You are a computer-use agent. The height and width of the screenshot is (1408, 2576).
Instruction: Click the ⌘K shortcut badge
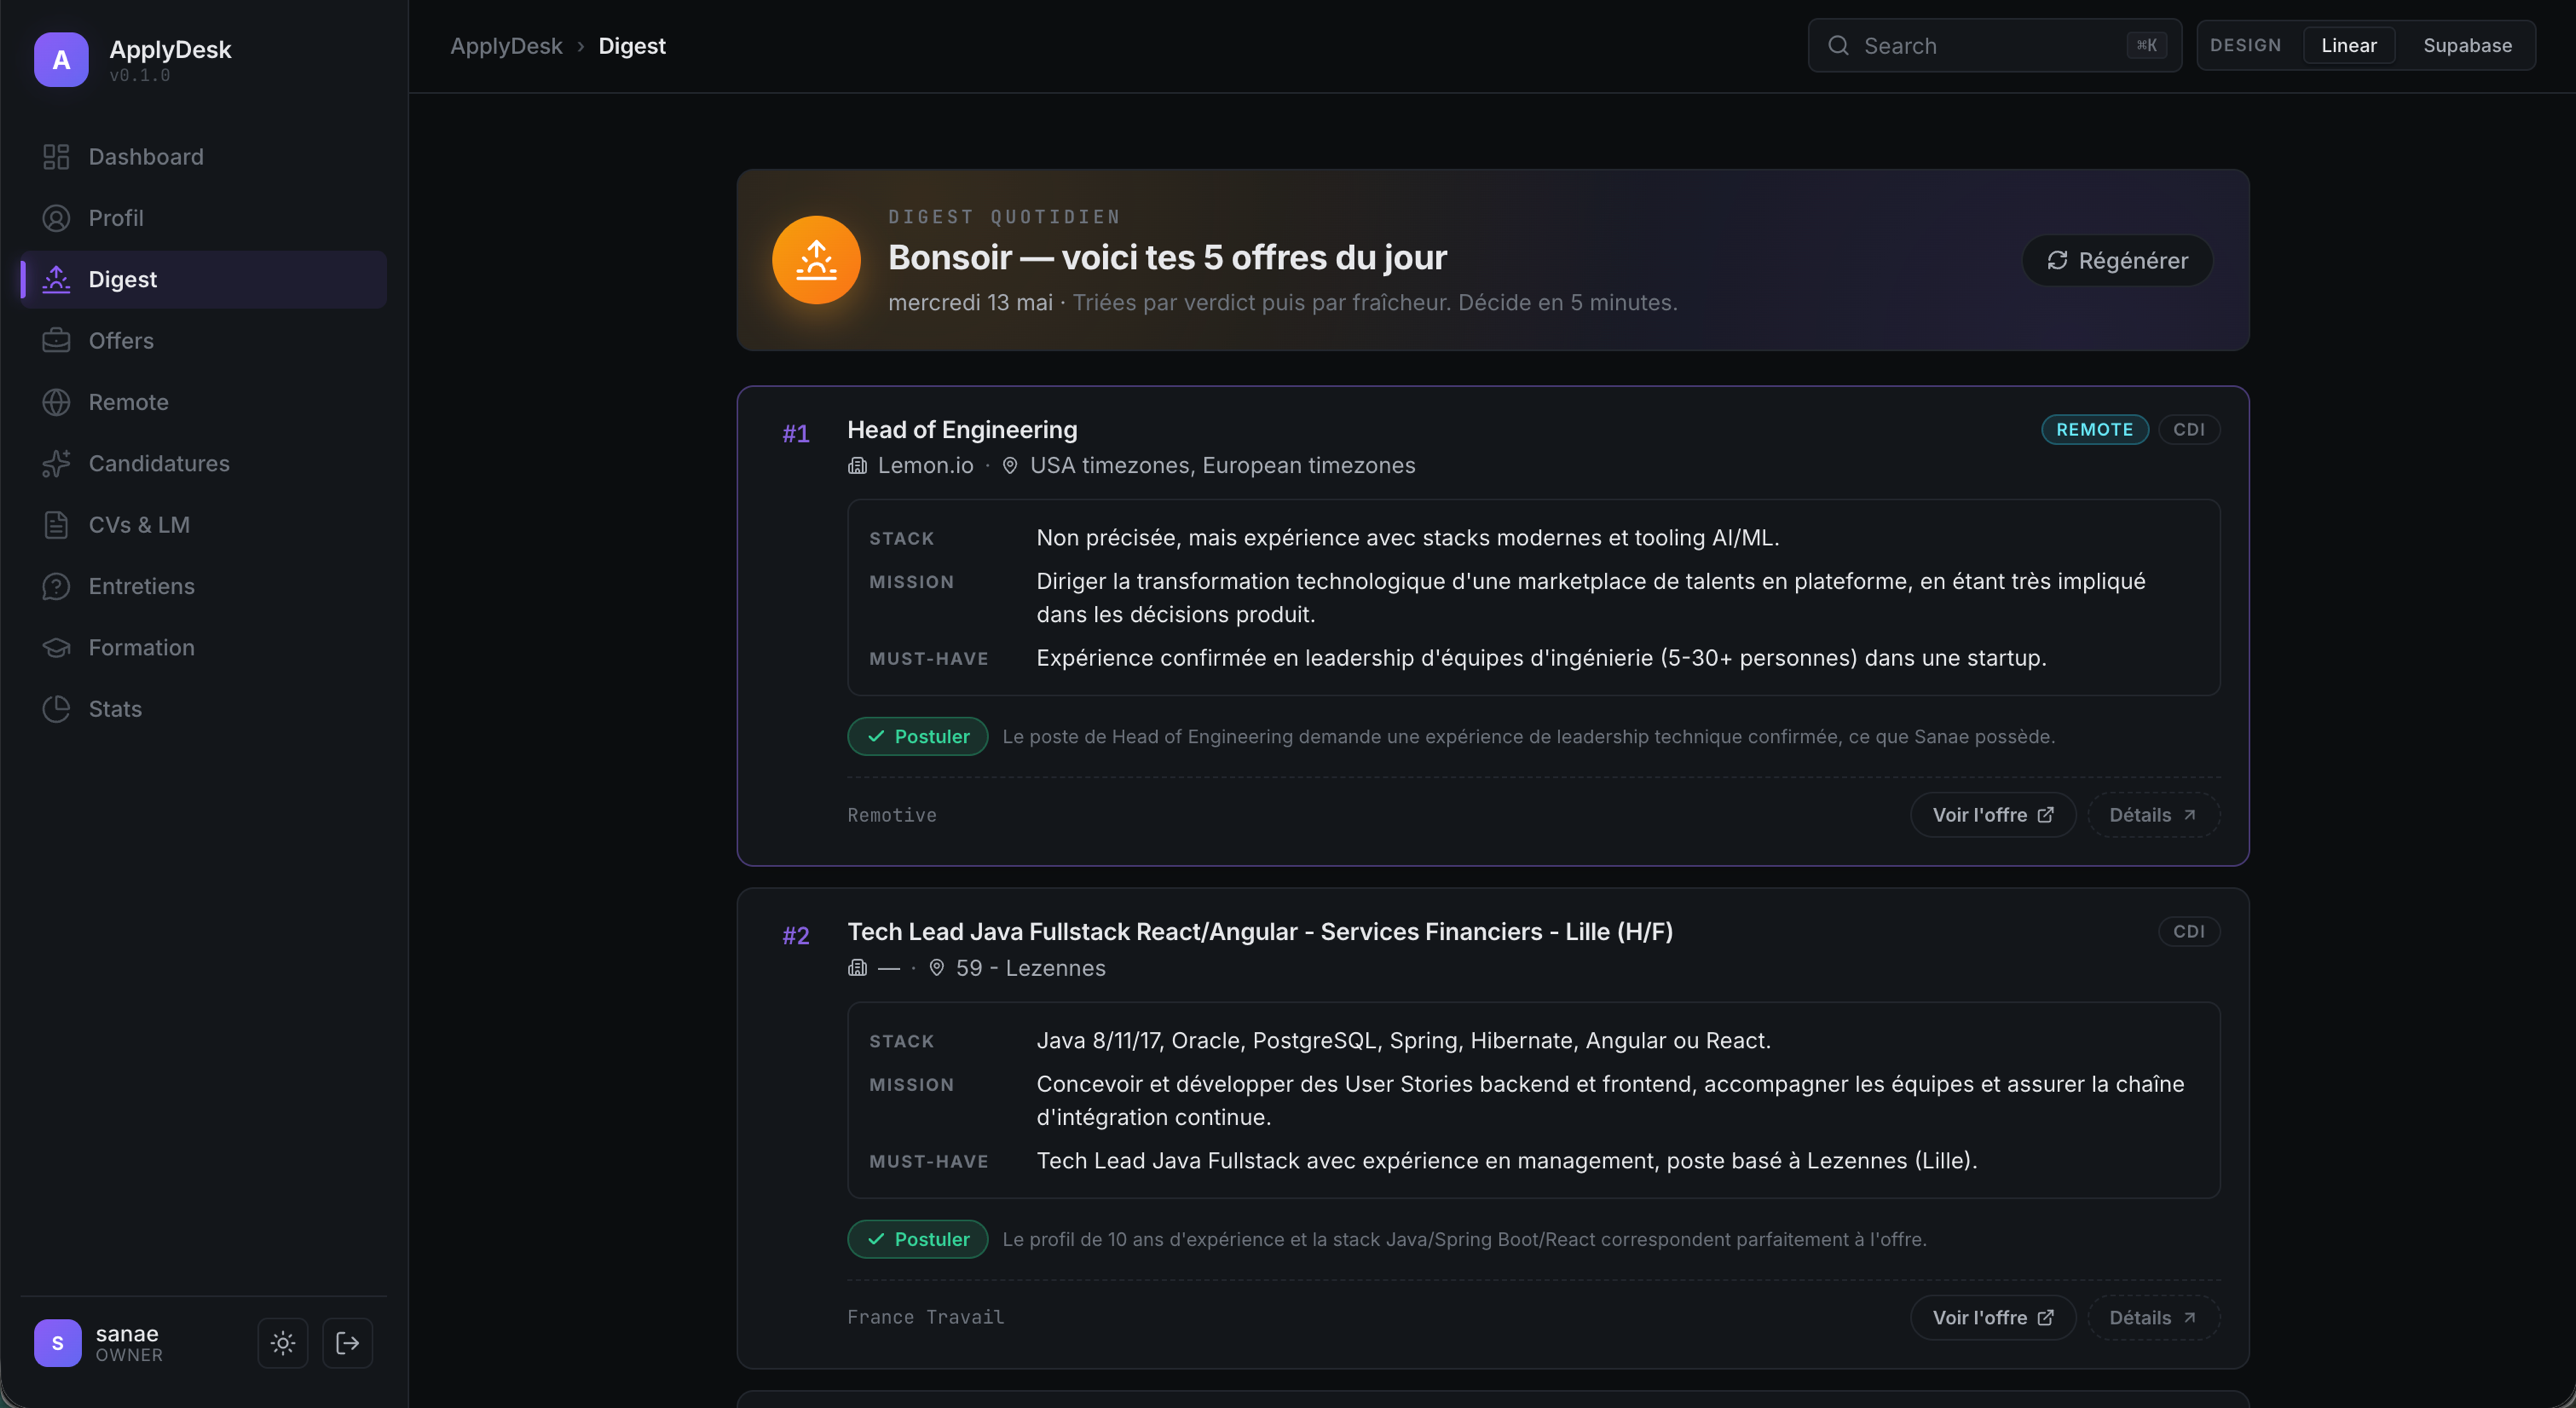(x=2146, y=45)
